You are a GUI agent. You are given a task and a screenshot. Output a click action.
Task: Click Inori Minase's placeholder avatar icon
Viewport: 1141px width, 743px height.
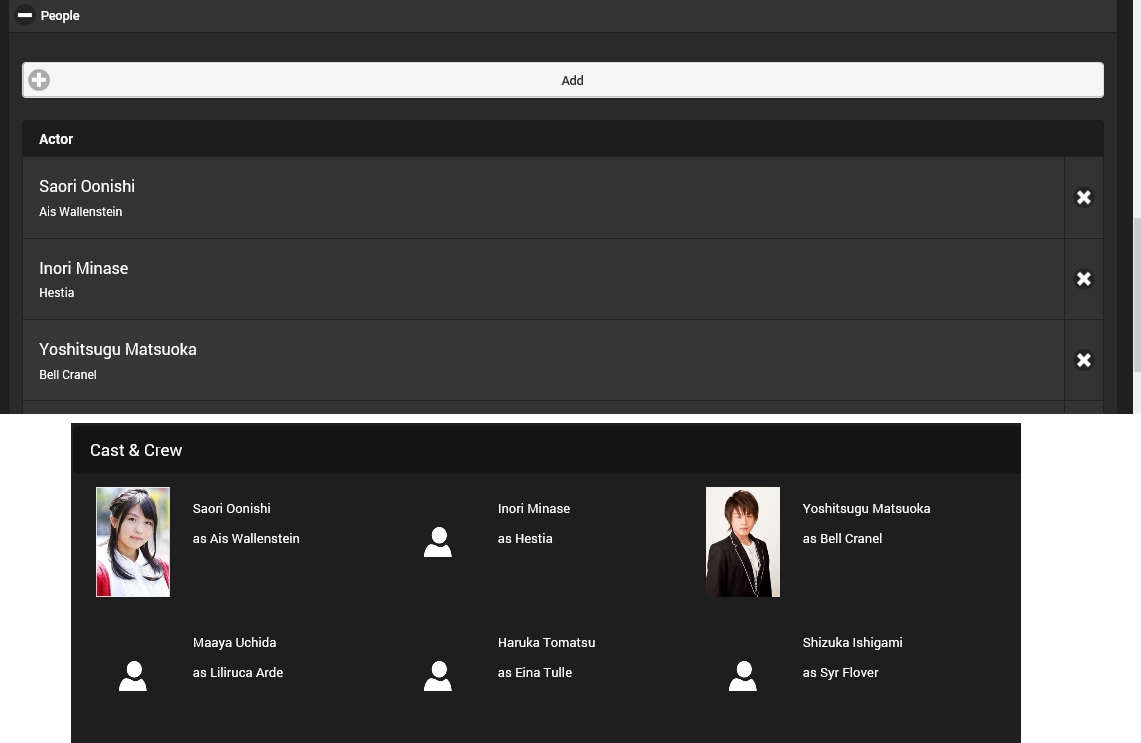click(438, 542)
